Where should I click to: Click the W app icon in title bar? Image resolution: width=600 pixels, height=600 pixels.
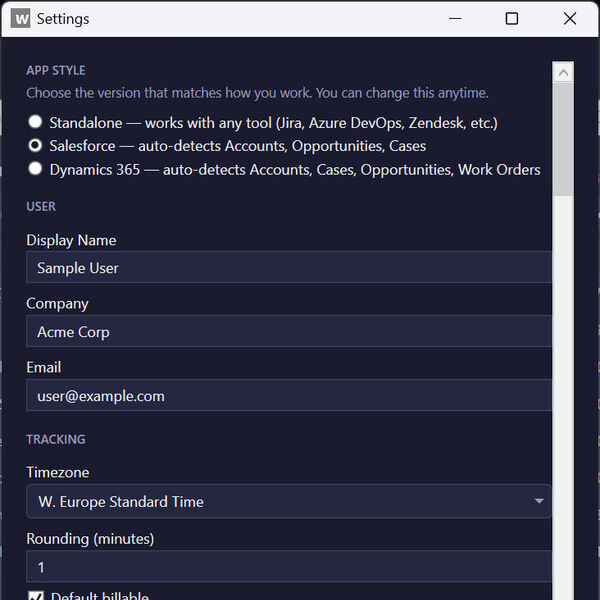tap(20, 18)
